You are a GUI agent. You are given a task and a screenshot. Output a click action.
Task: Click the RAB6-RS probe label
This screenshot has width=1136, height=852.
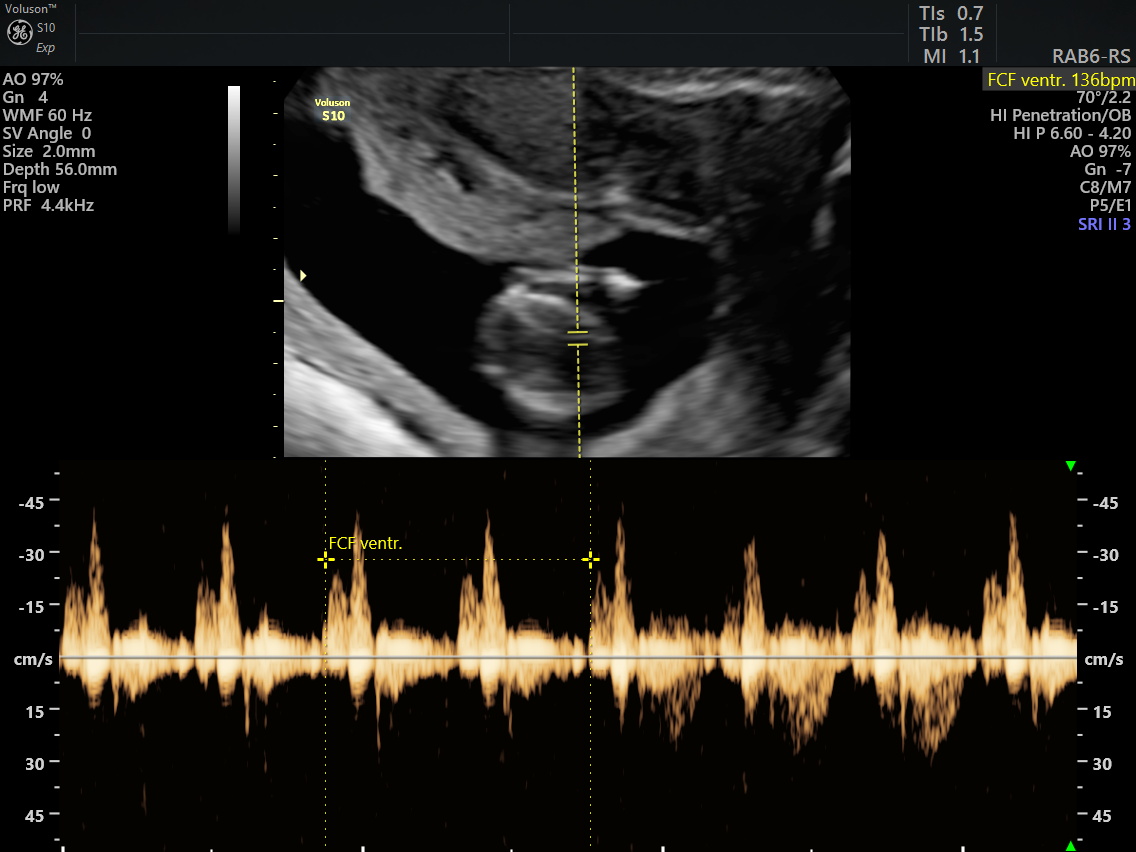[x=1091, y=57]
